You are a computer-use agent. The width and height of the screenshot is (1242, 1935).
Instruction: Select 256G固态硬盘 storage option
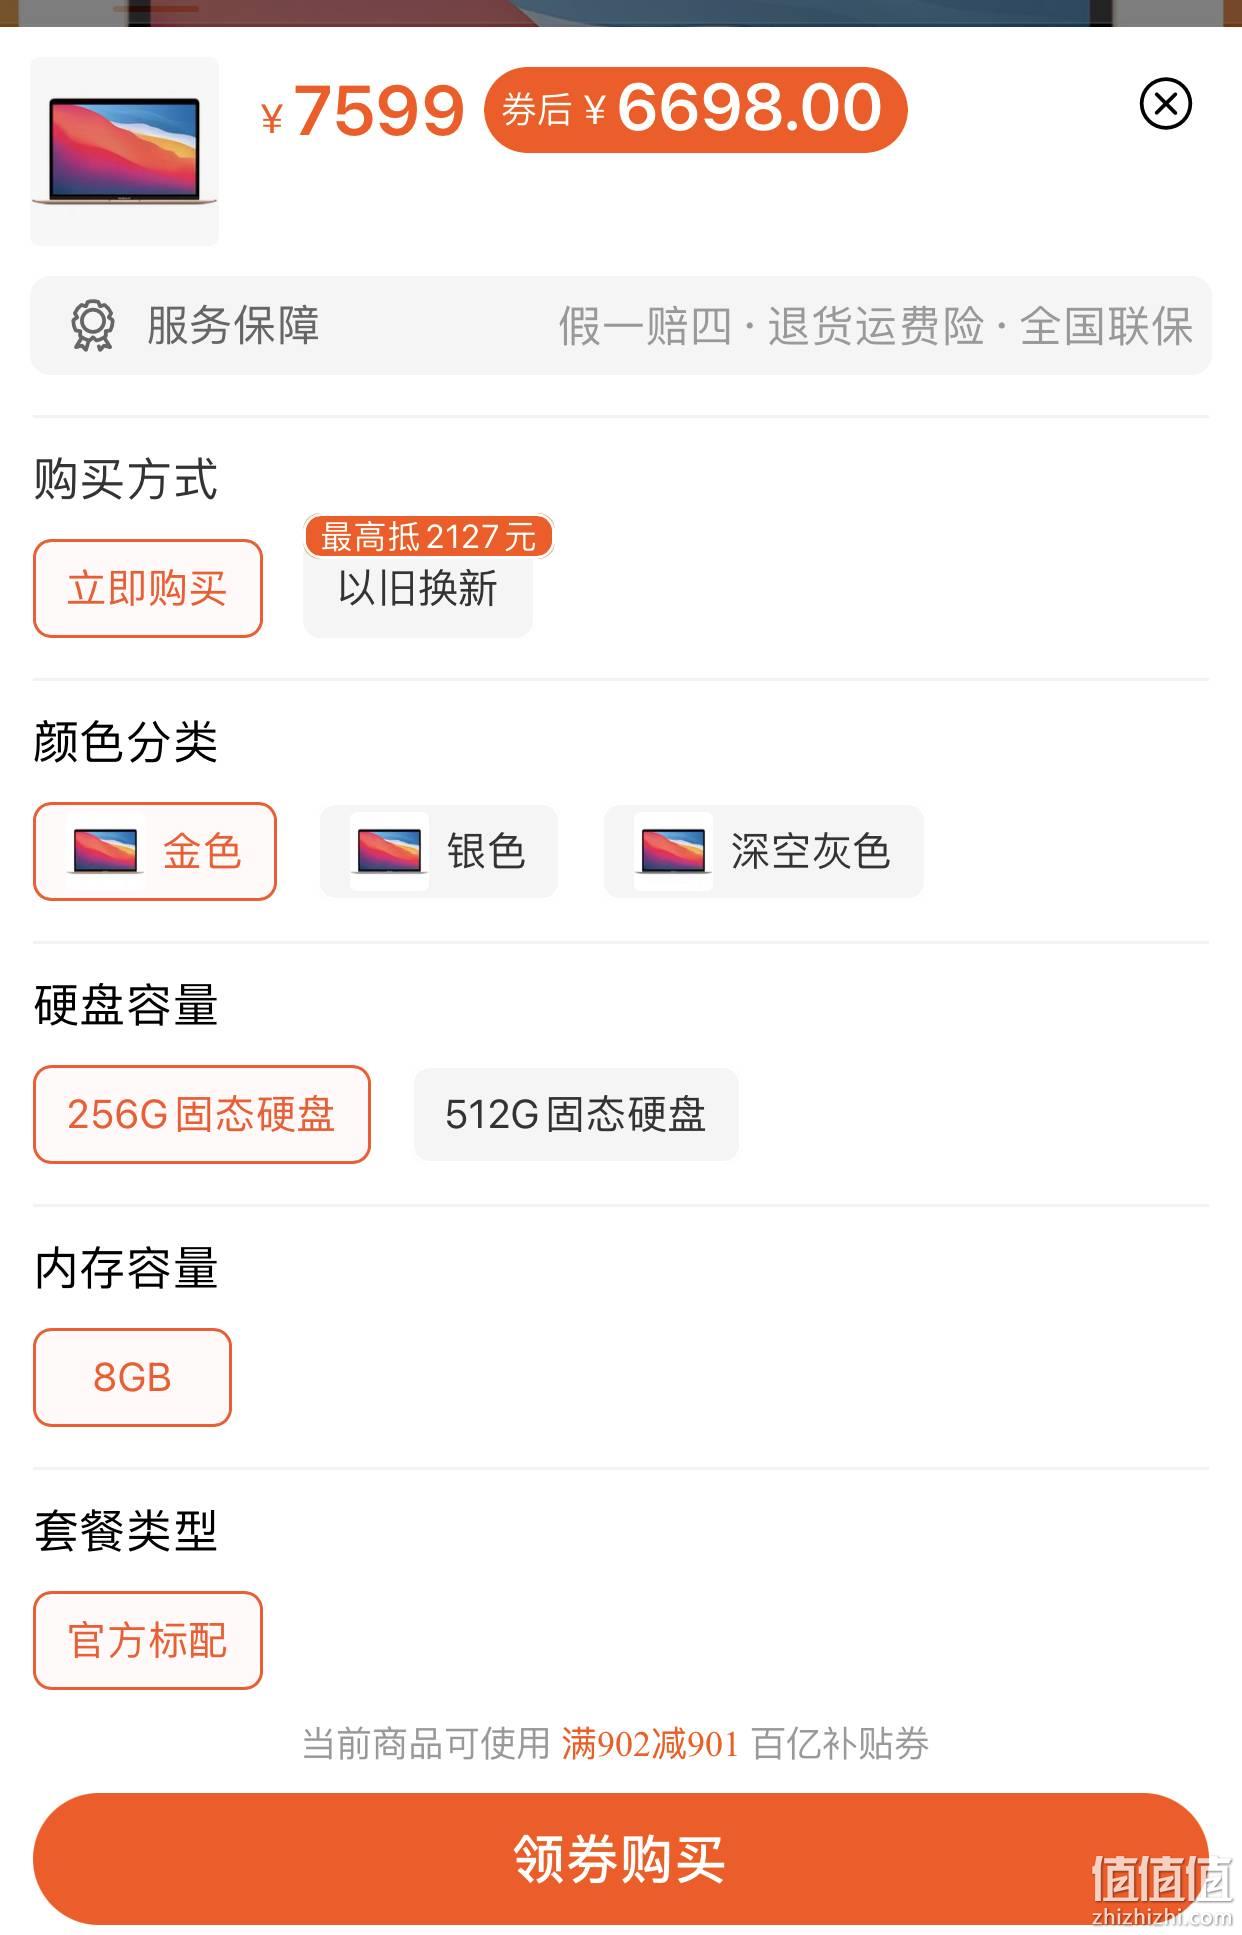click(202, 1114)
